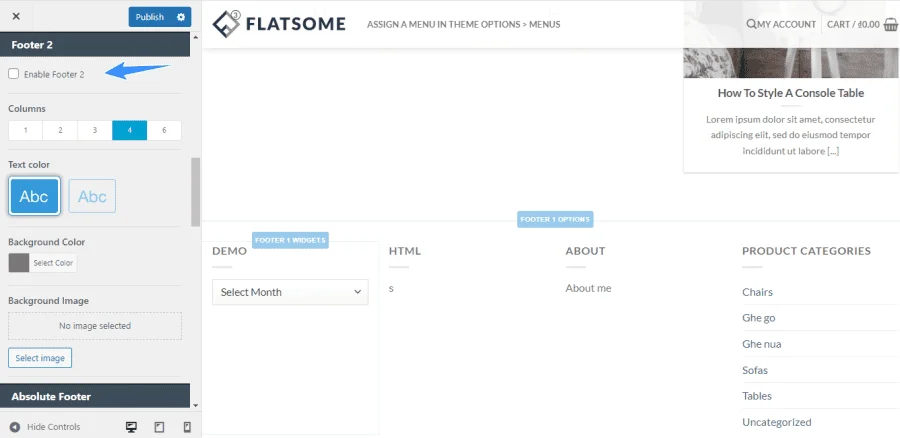Click the Hide Controls arrow icon
900x438 pixels.
coord(15,427)
